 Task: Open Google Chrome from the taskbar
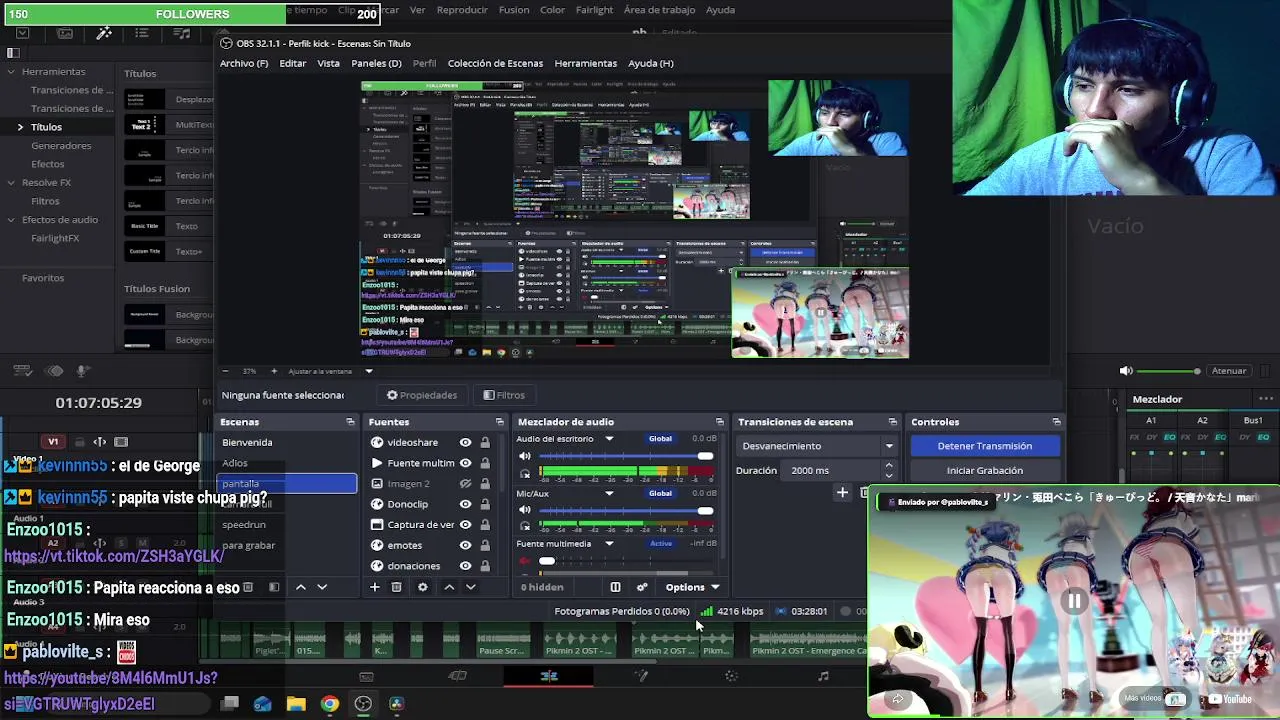(x=329, y=704)
